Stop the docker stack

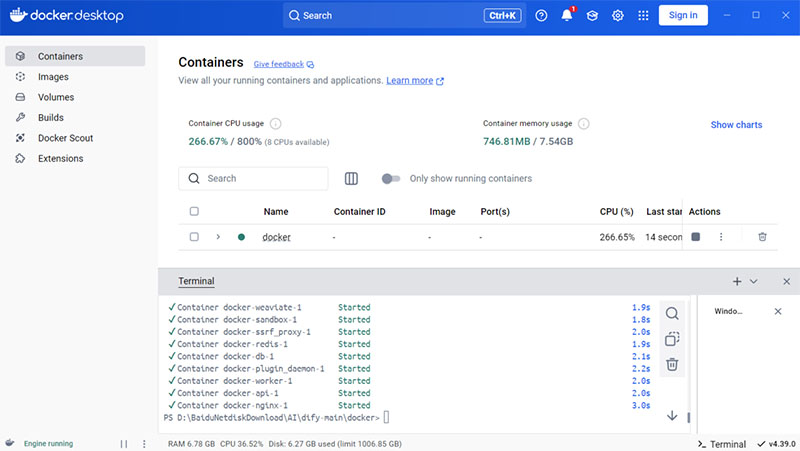(695, 237)
